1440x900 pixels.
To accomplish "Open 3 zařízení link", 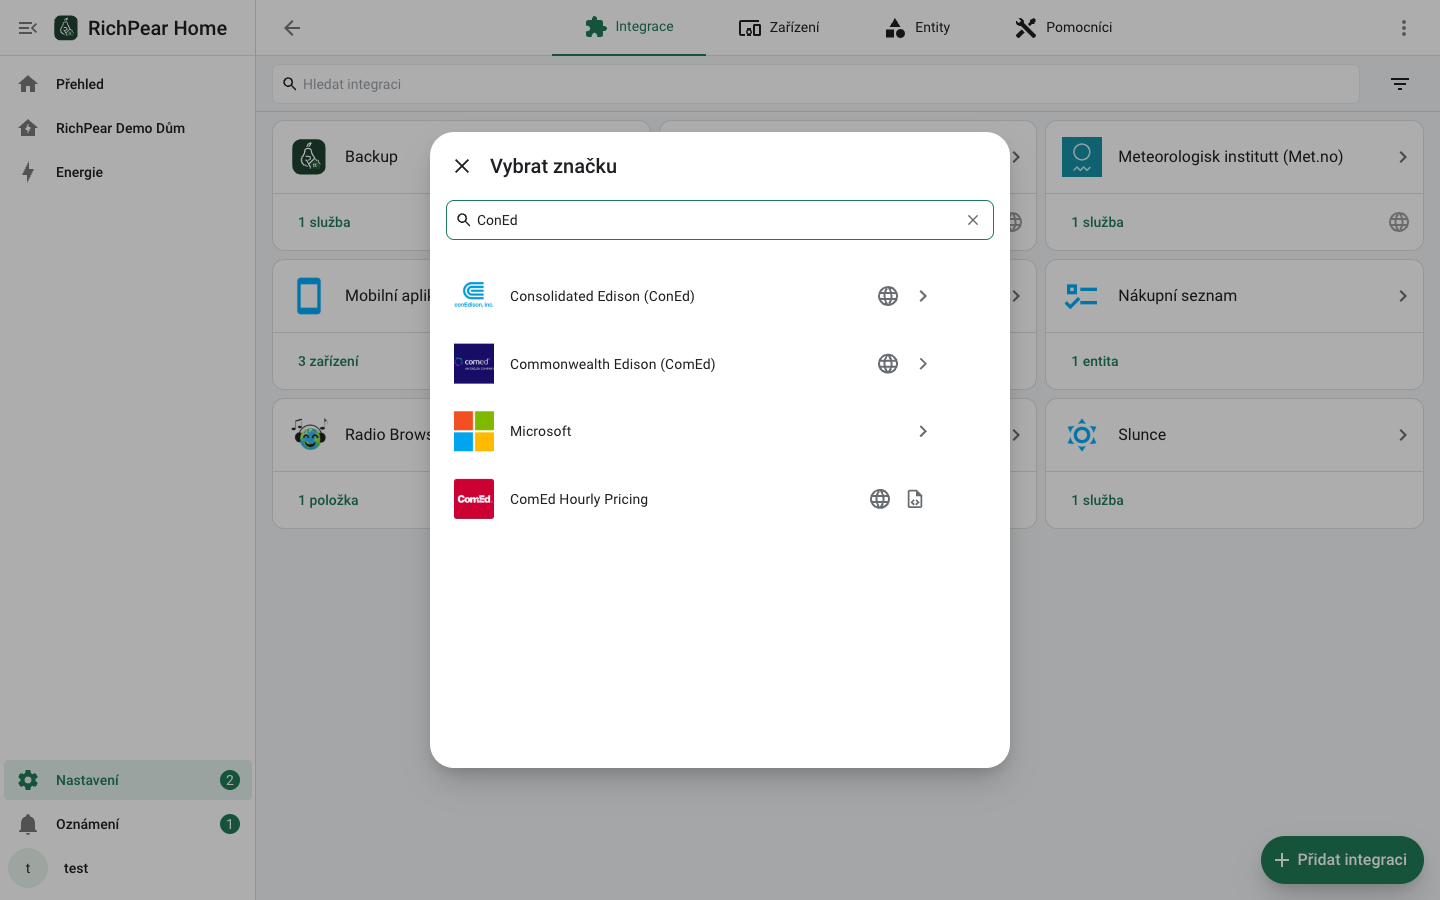I will coord(328,361).
